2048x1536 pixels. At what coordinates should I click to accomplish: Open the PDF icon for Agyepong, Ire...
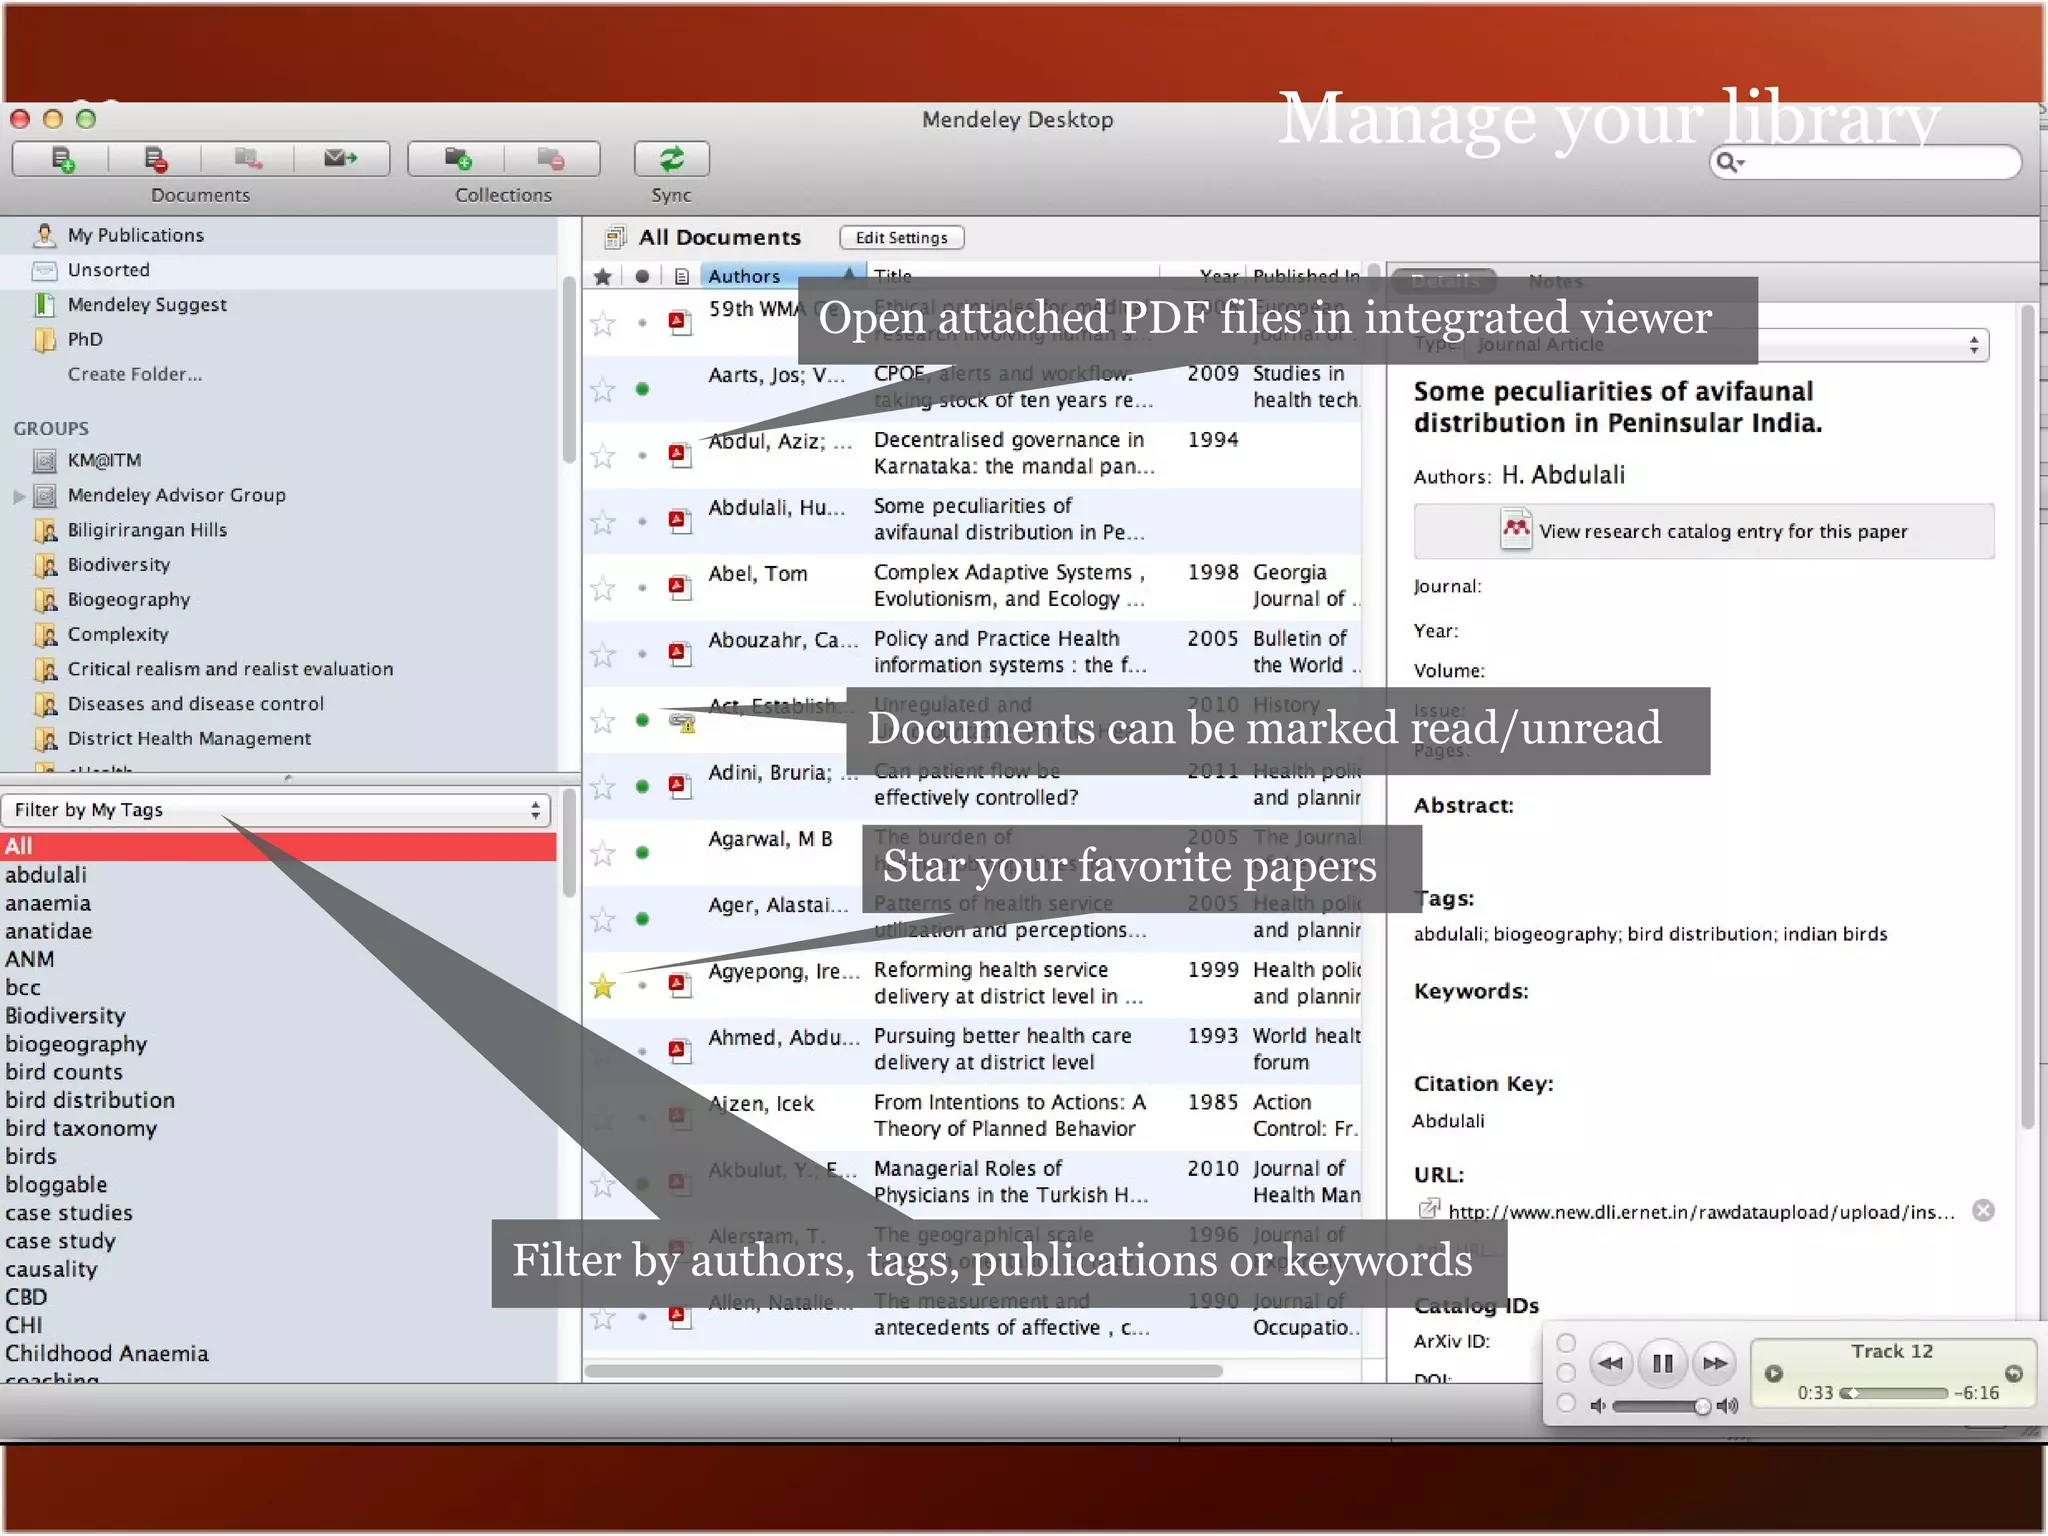(680, 985)
